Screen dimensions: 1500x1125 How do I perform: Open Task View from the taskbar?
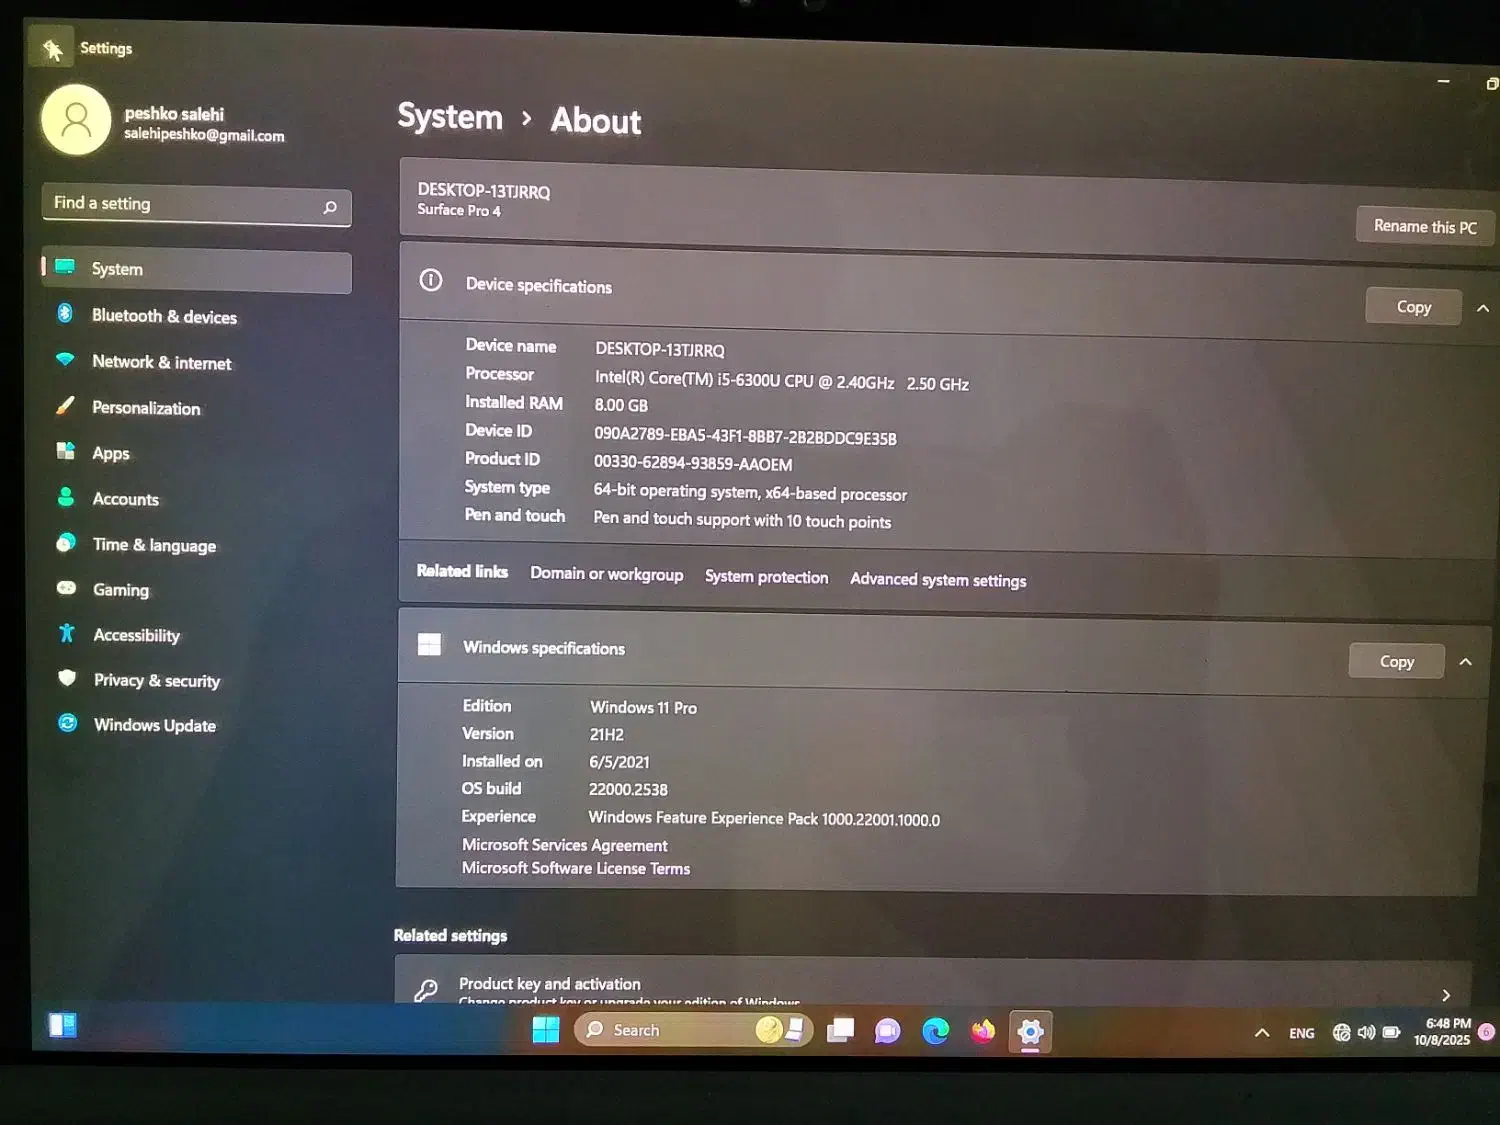[x=841, y=1031]
